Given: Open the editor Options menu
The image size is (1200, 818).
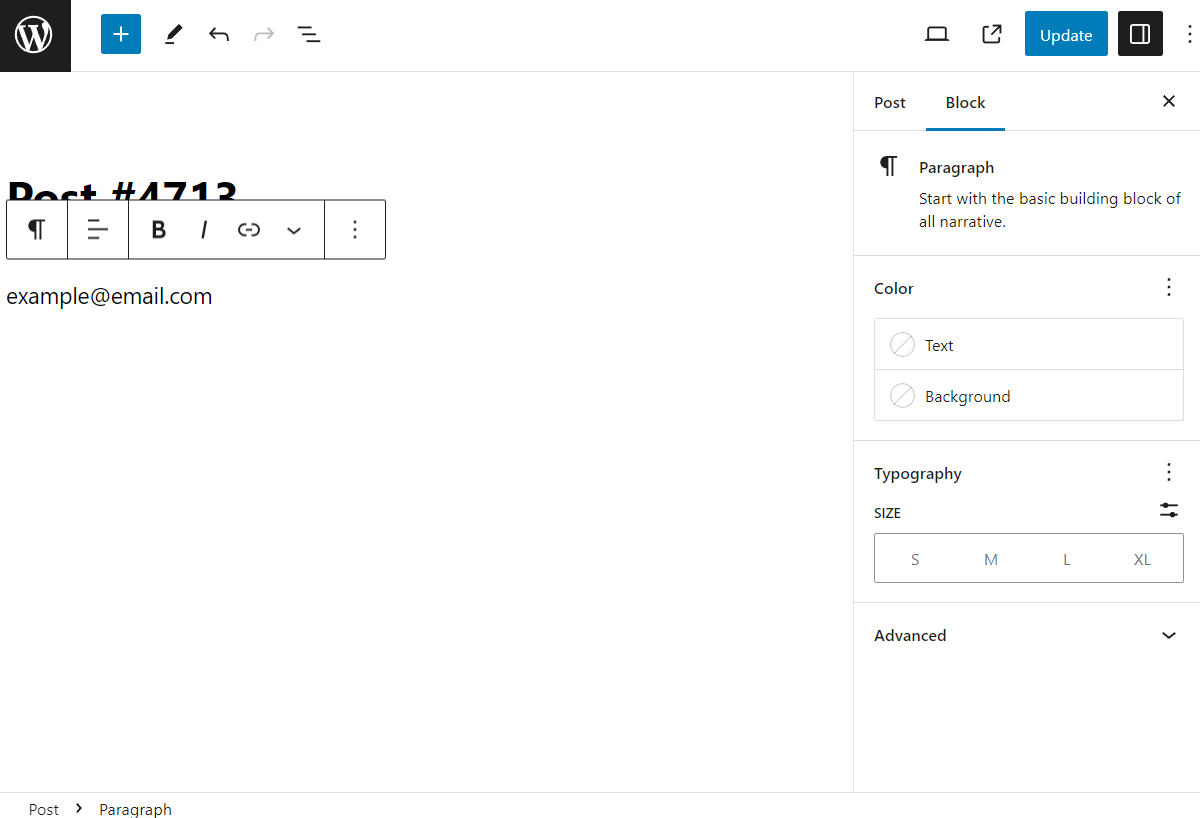Looking at the screenshot, I should tap(1187, 33).
